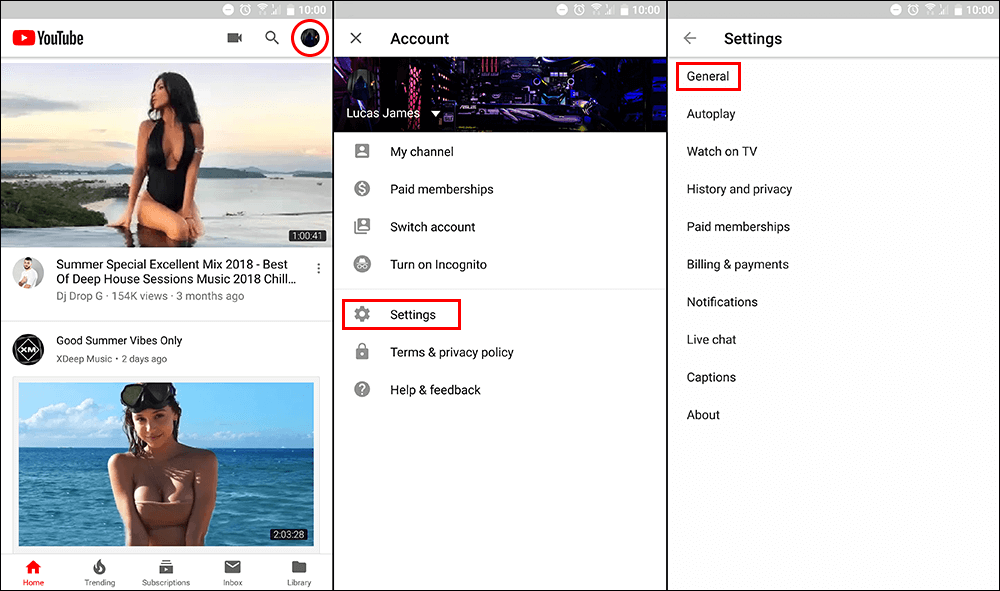The width and height of the screenshot is (1000, 591).
Task: Tap Wi-Fi icon in Settings status bar
Action: pos(930,10)
